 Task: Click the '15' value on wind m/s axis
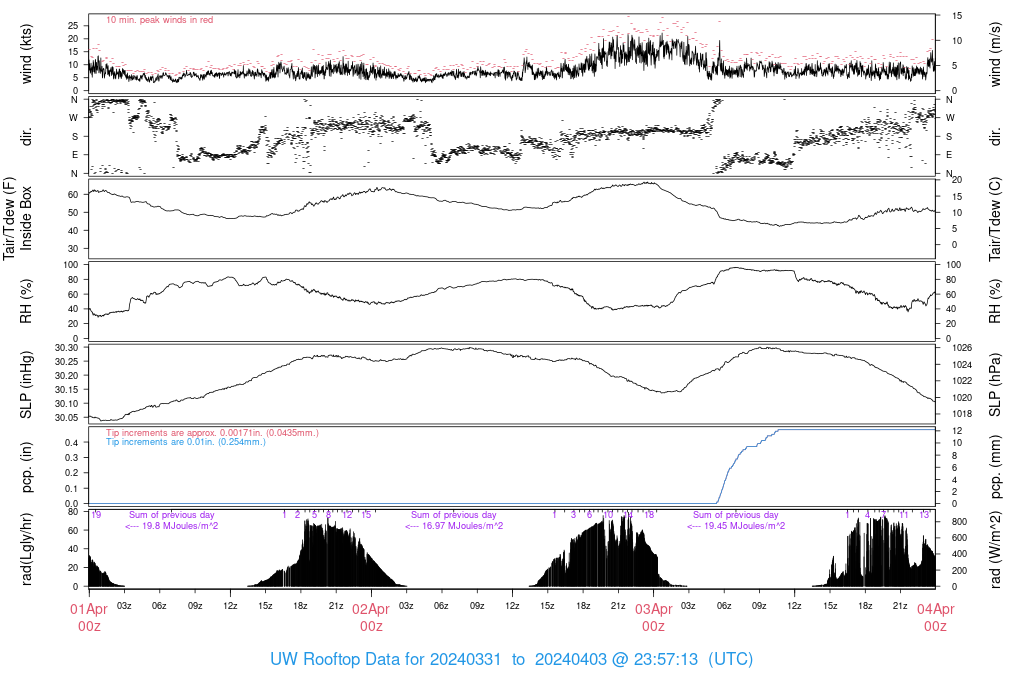point(957,16)
